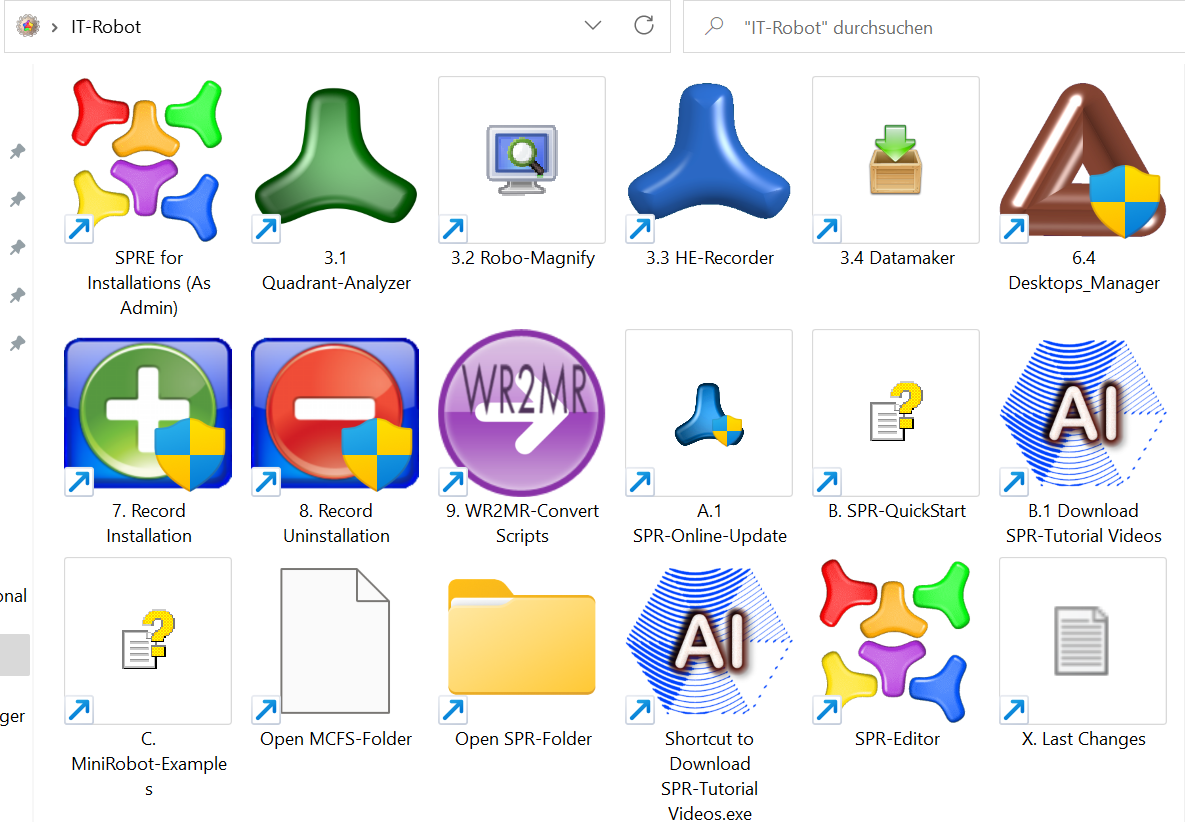
Task: Click B.1 Download SPR-Tutorial Videos icon
Action: (x=1082, y=414)
